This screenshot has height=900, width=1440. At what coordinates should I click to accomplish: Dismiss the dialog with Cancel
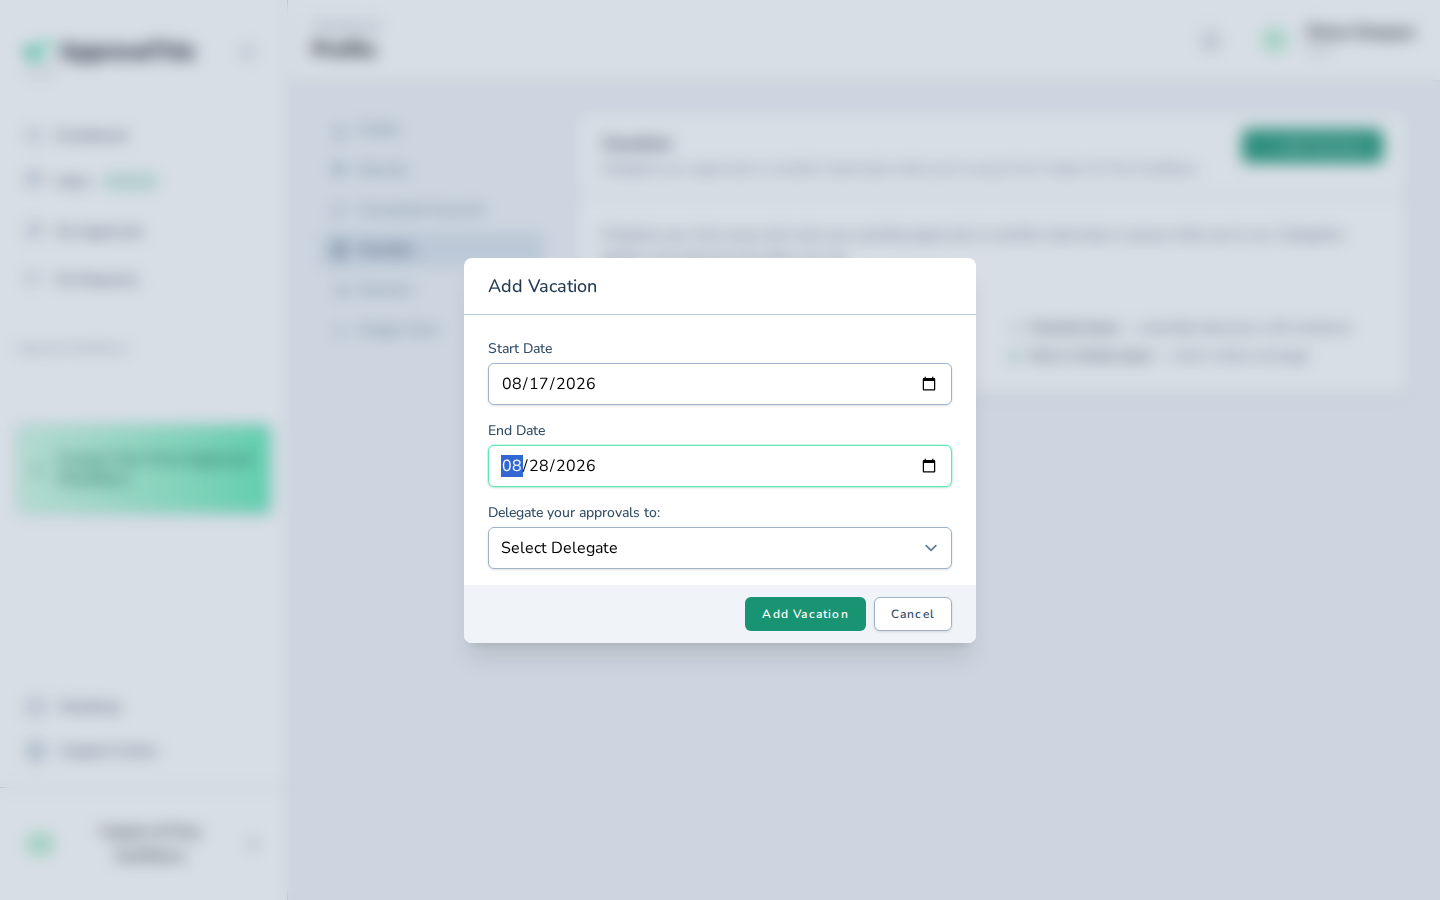[913, 614]
